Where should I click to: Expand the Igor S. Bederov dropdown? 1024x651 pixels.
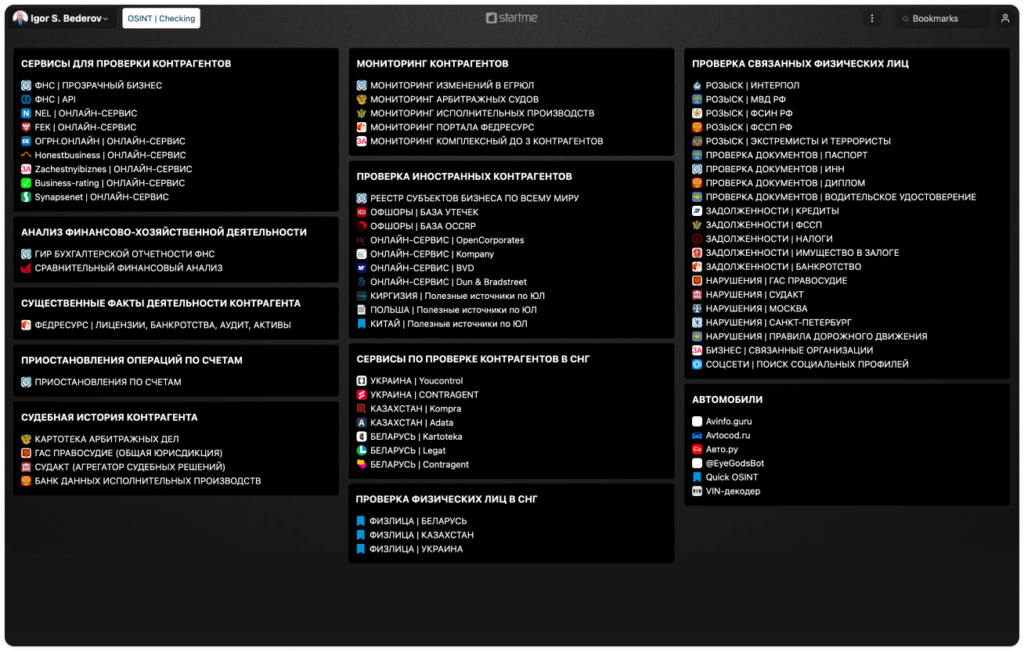click(62, 18)
